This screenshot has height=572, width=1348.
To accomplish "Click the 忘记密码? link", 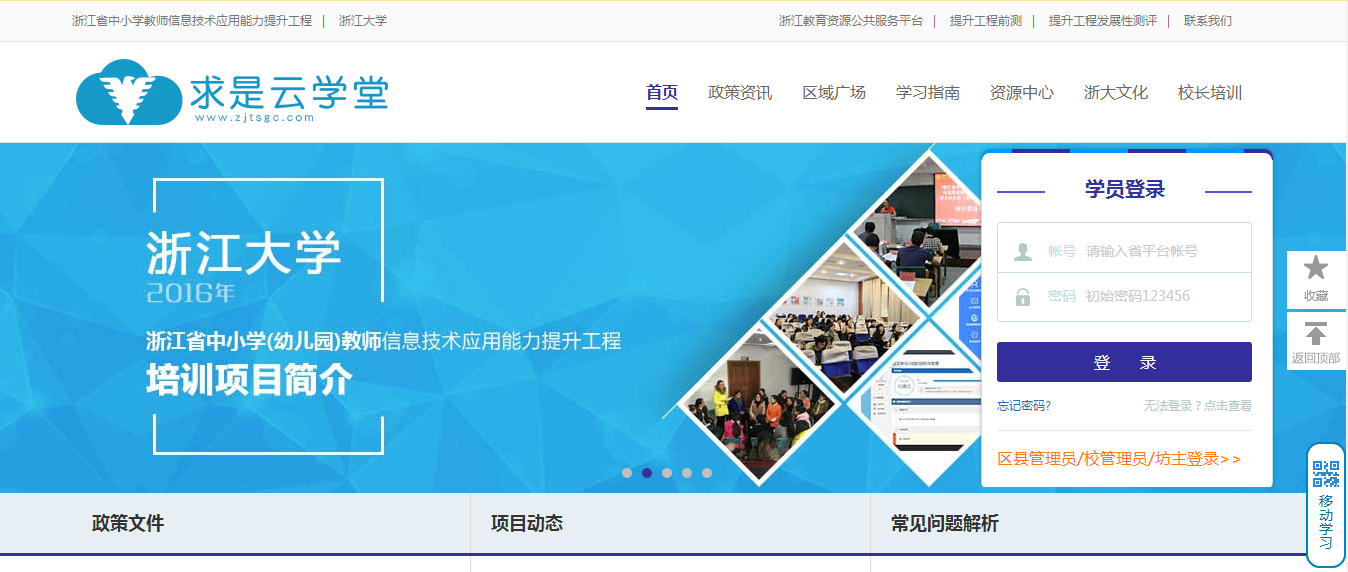I will coord(1024,406).
